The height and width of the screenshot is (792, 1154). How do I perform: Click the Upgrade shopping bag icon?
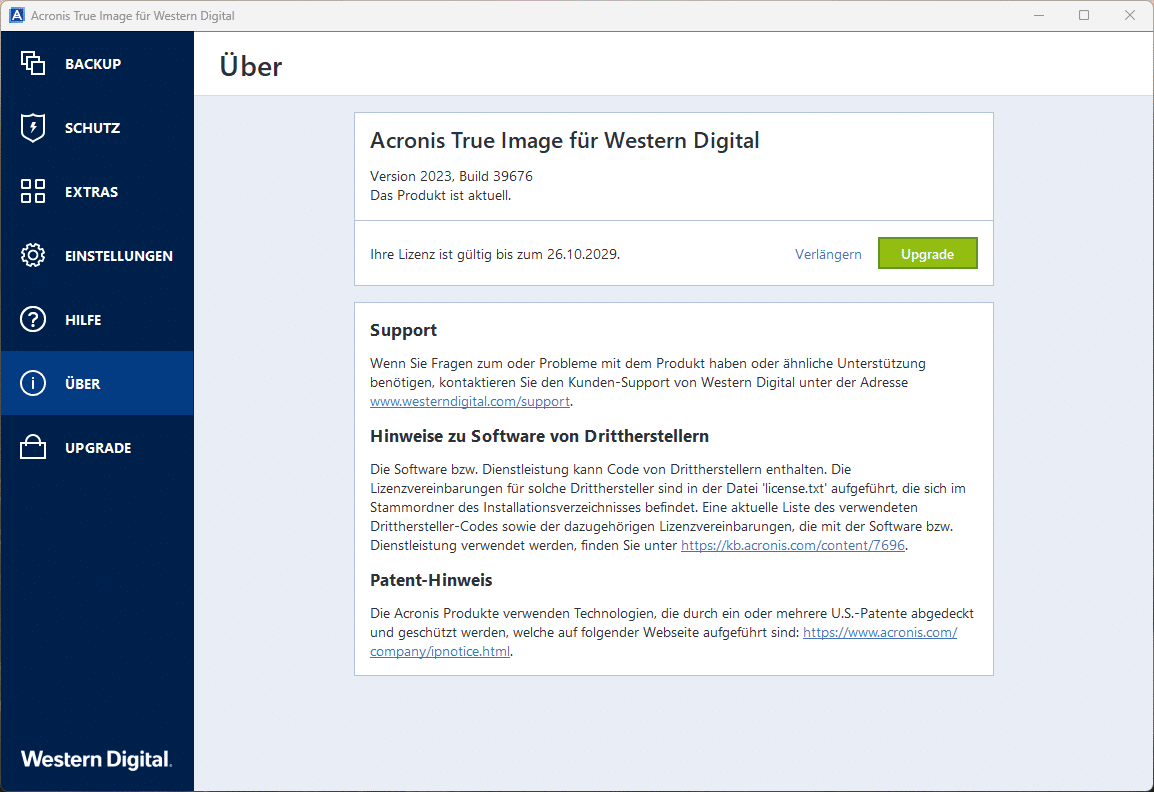pos(33,448)
